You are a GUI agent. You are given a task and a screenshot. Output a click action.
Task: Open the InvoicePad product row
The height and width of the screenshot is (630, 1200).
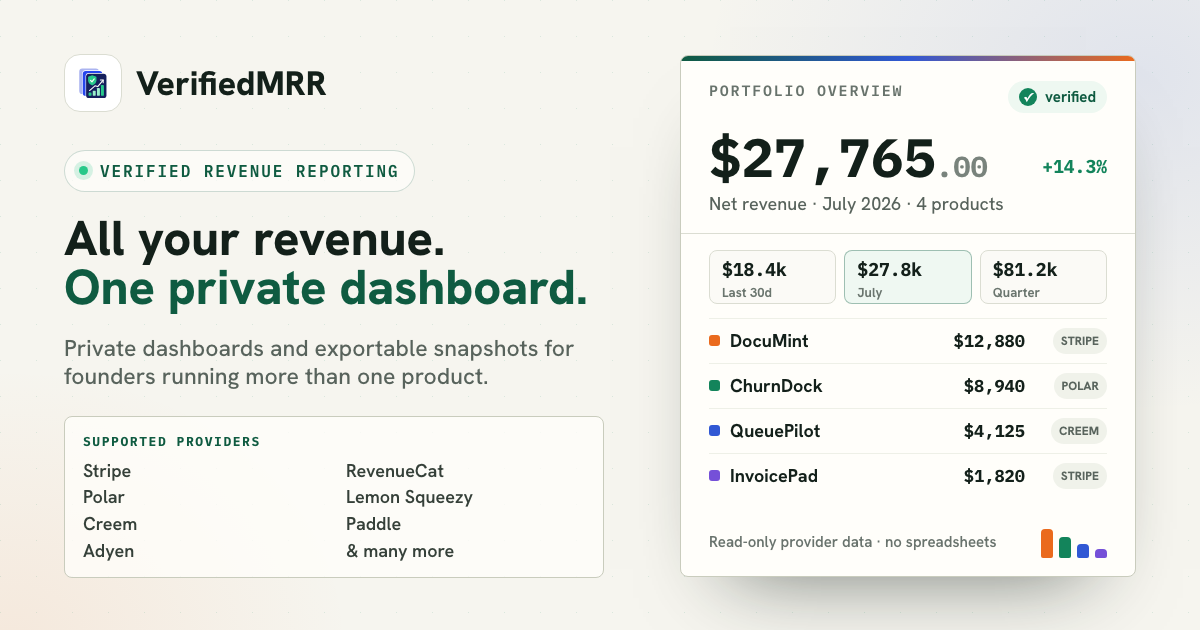908,476
